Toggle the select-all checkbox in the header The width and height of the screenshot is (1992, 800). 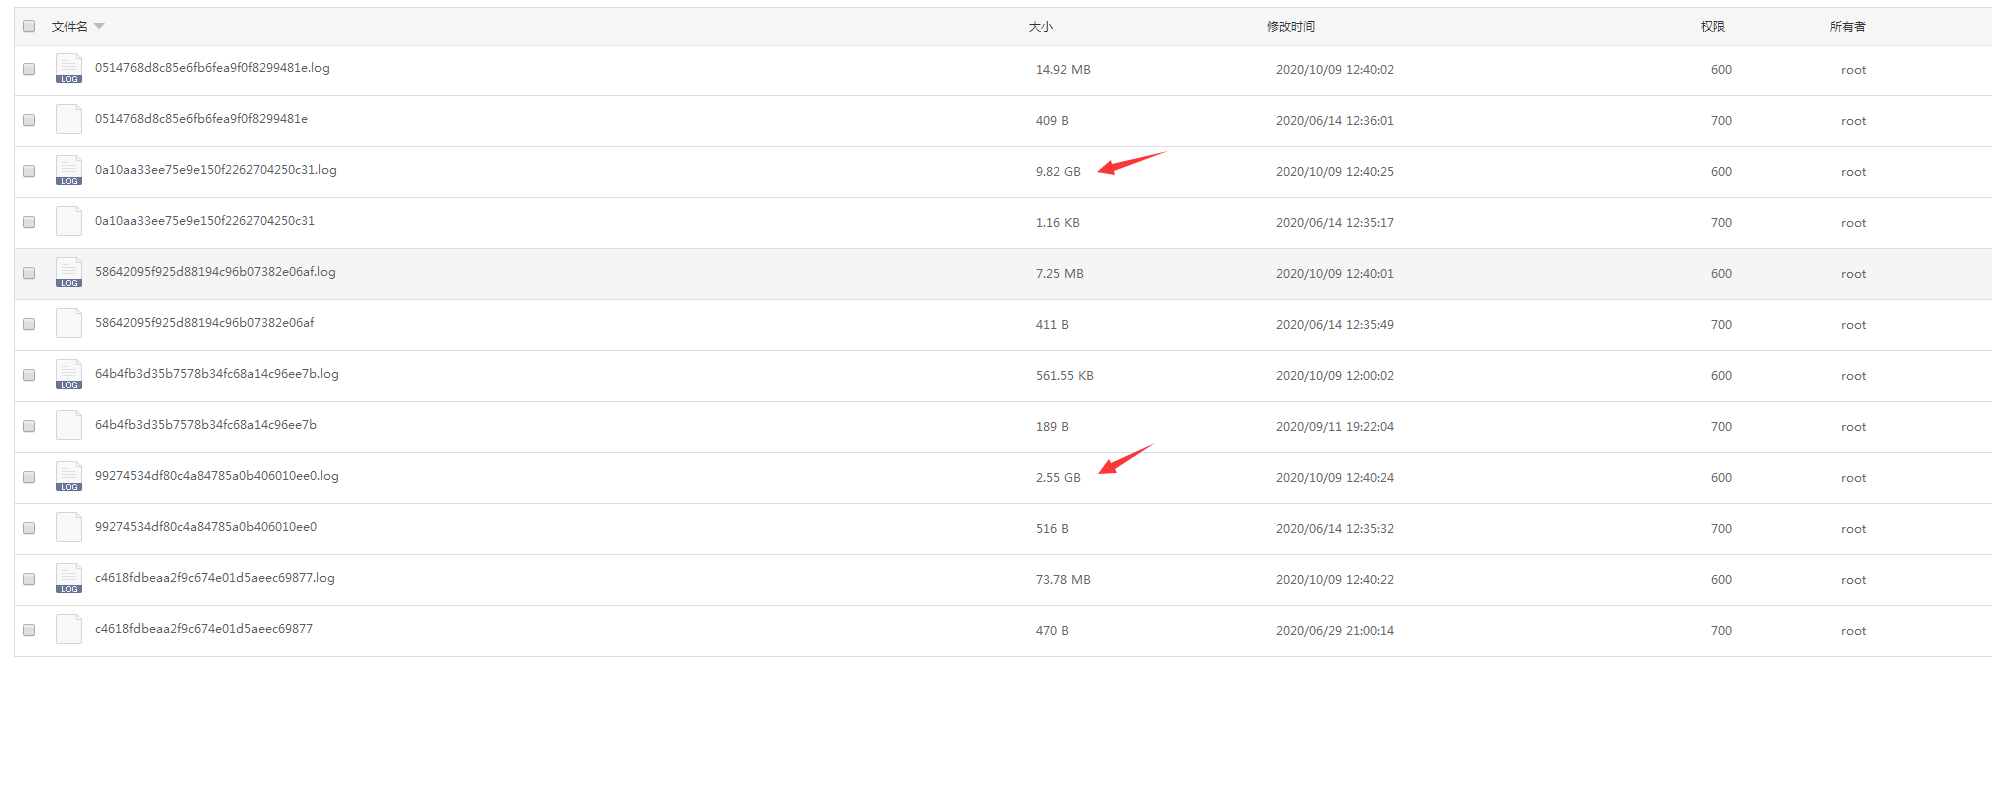[29, 27]
